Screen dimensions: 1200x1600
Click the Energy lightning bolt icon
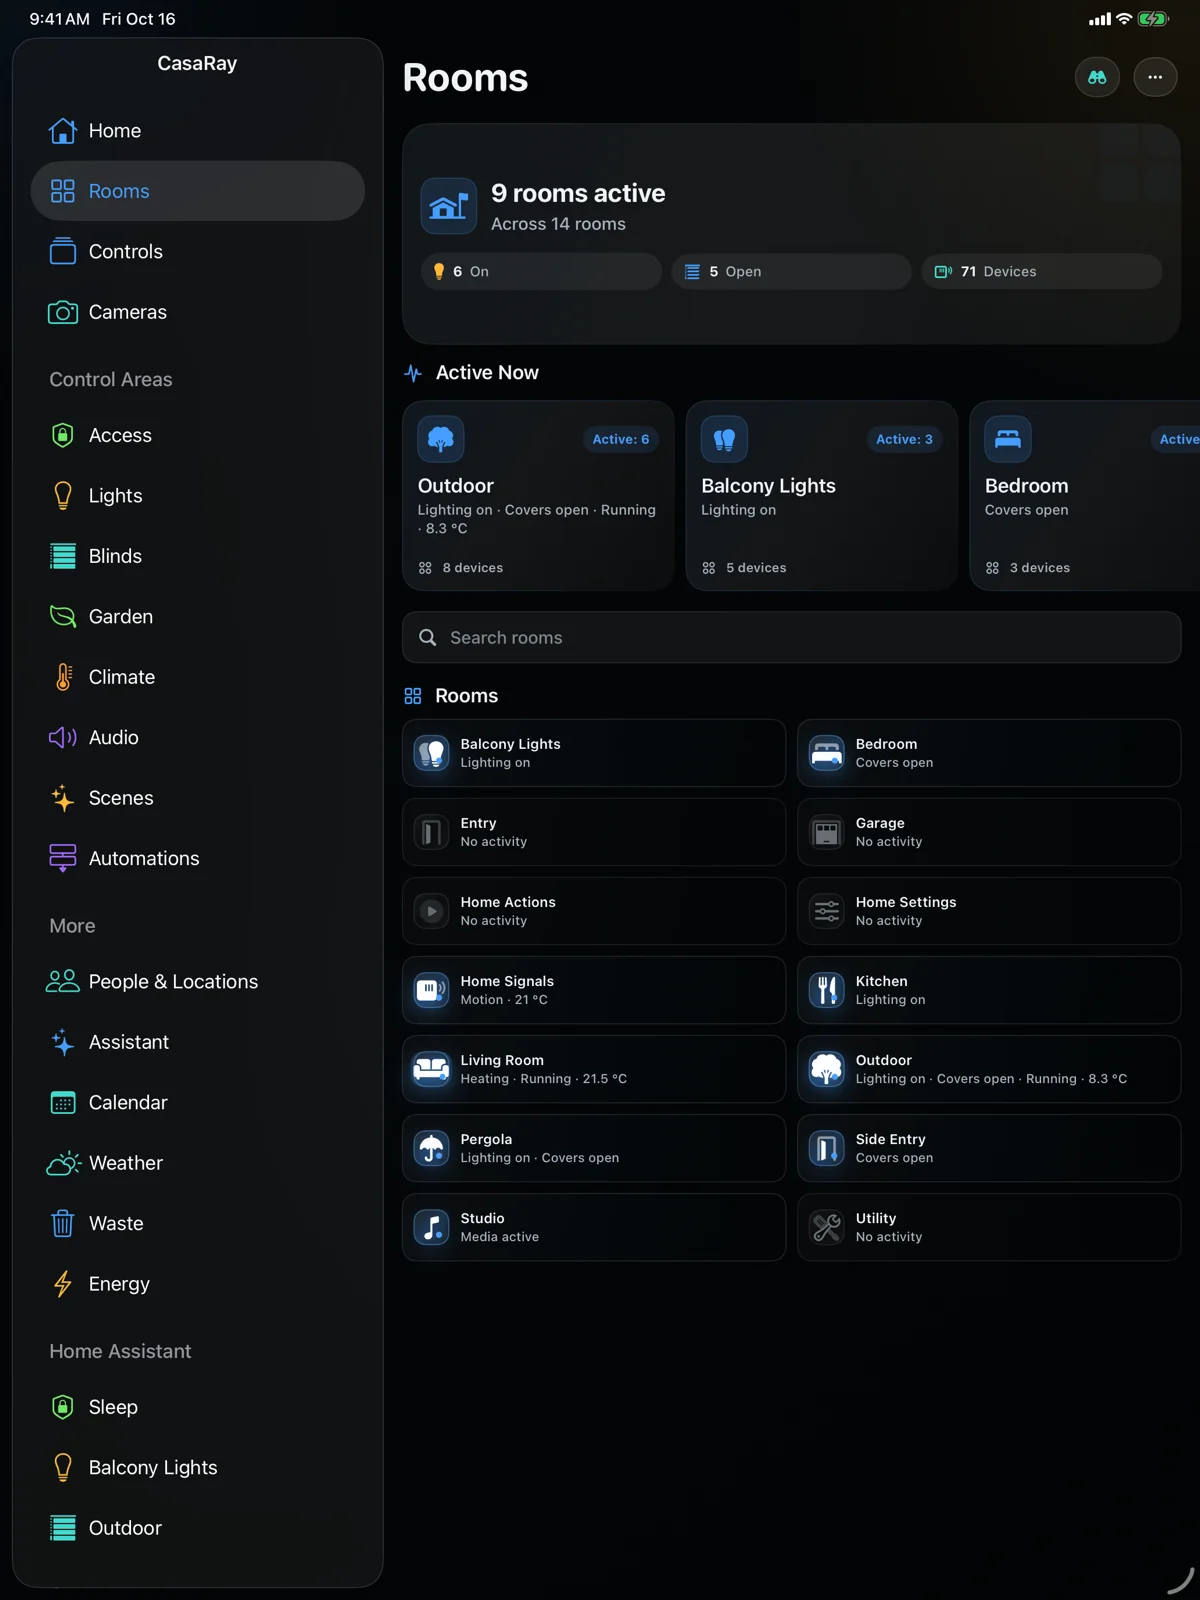coord(63,1284)
